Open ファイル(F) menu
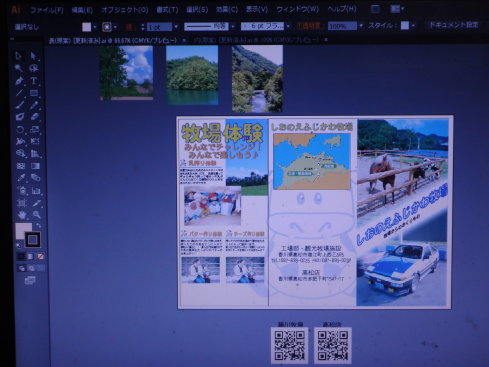 point(46,10)
